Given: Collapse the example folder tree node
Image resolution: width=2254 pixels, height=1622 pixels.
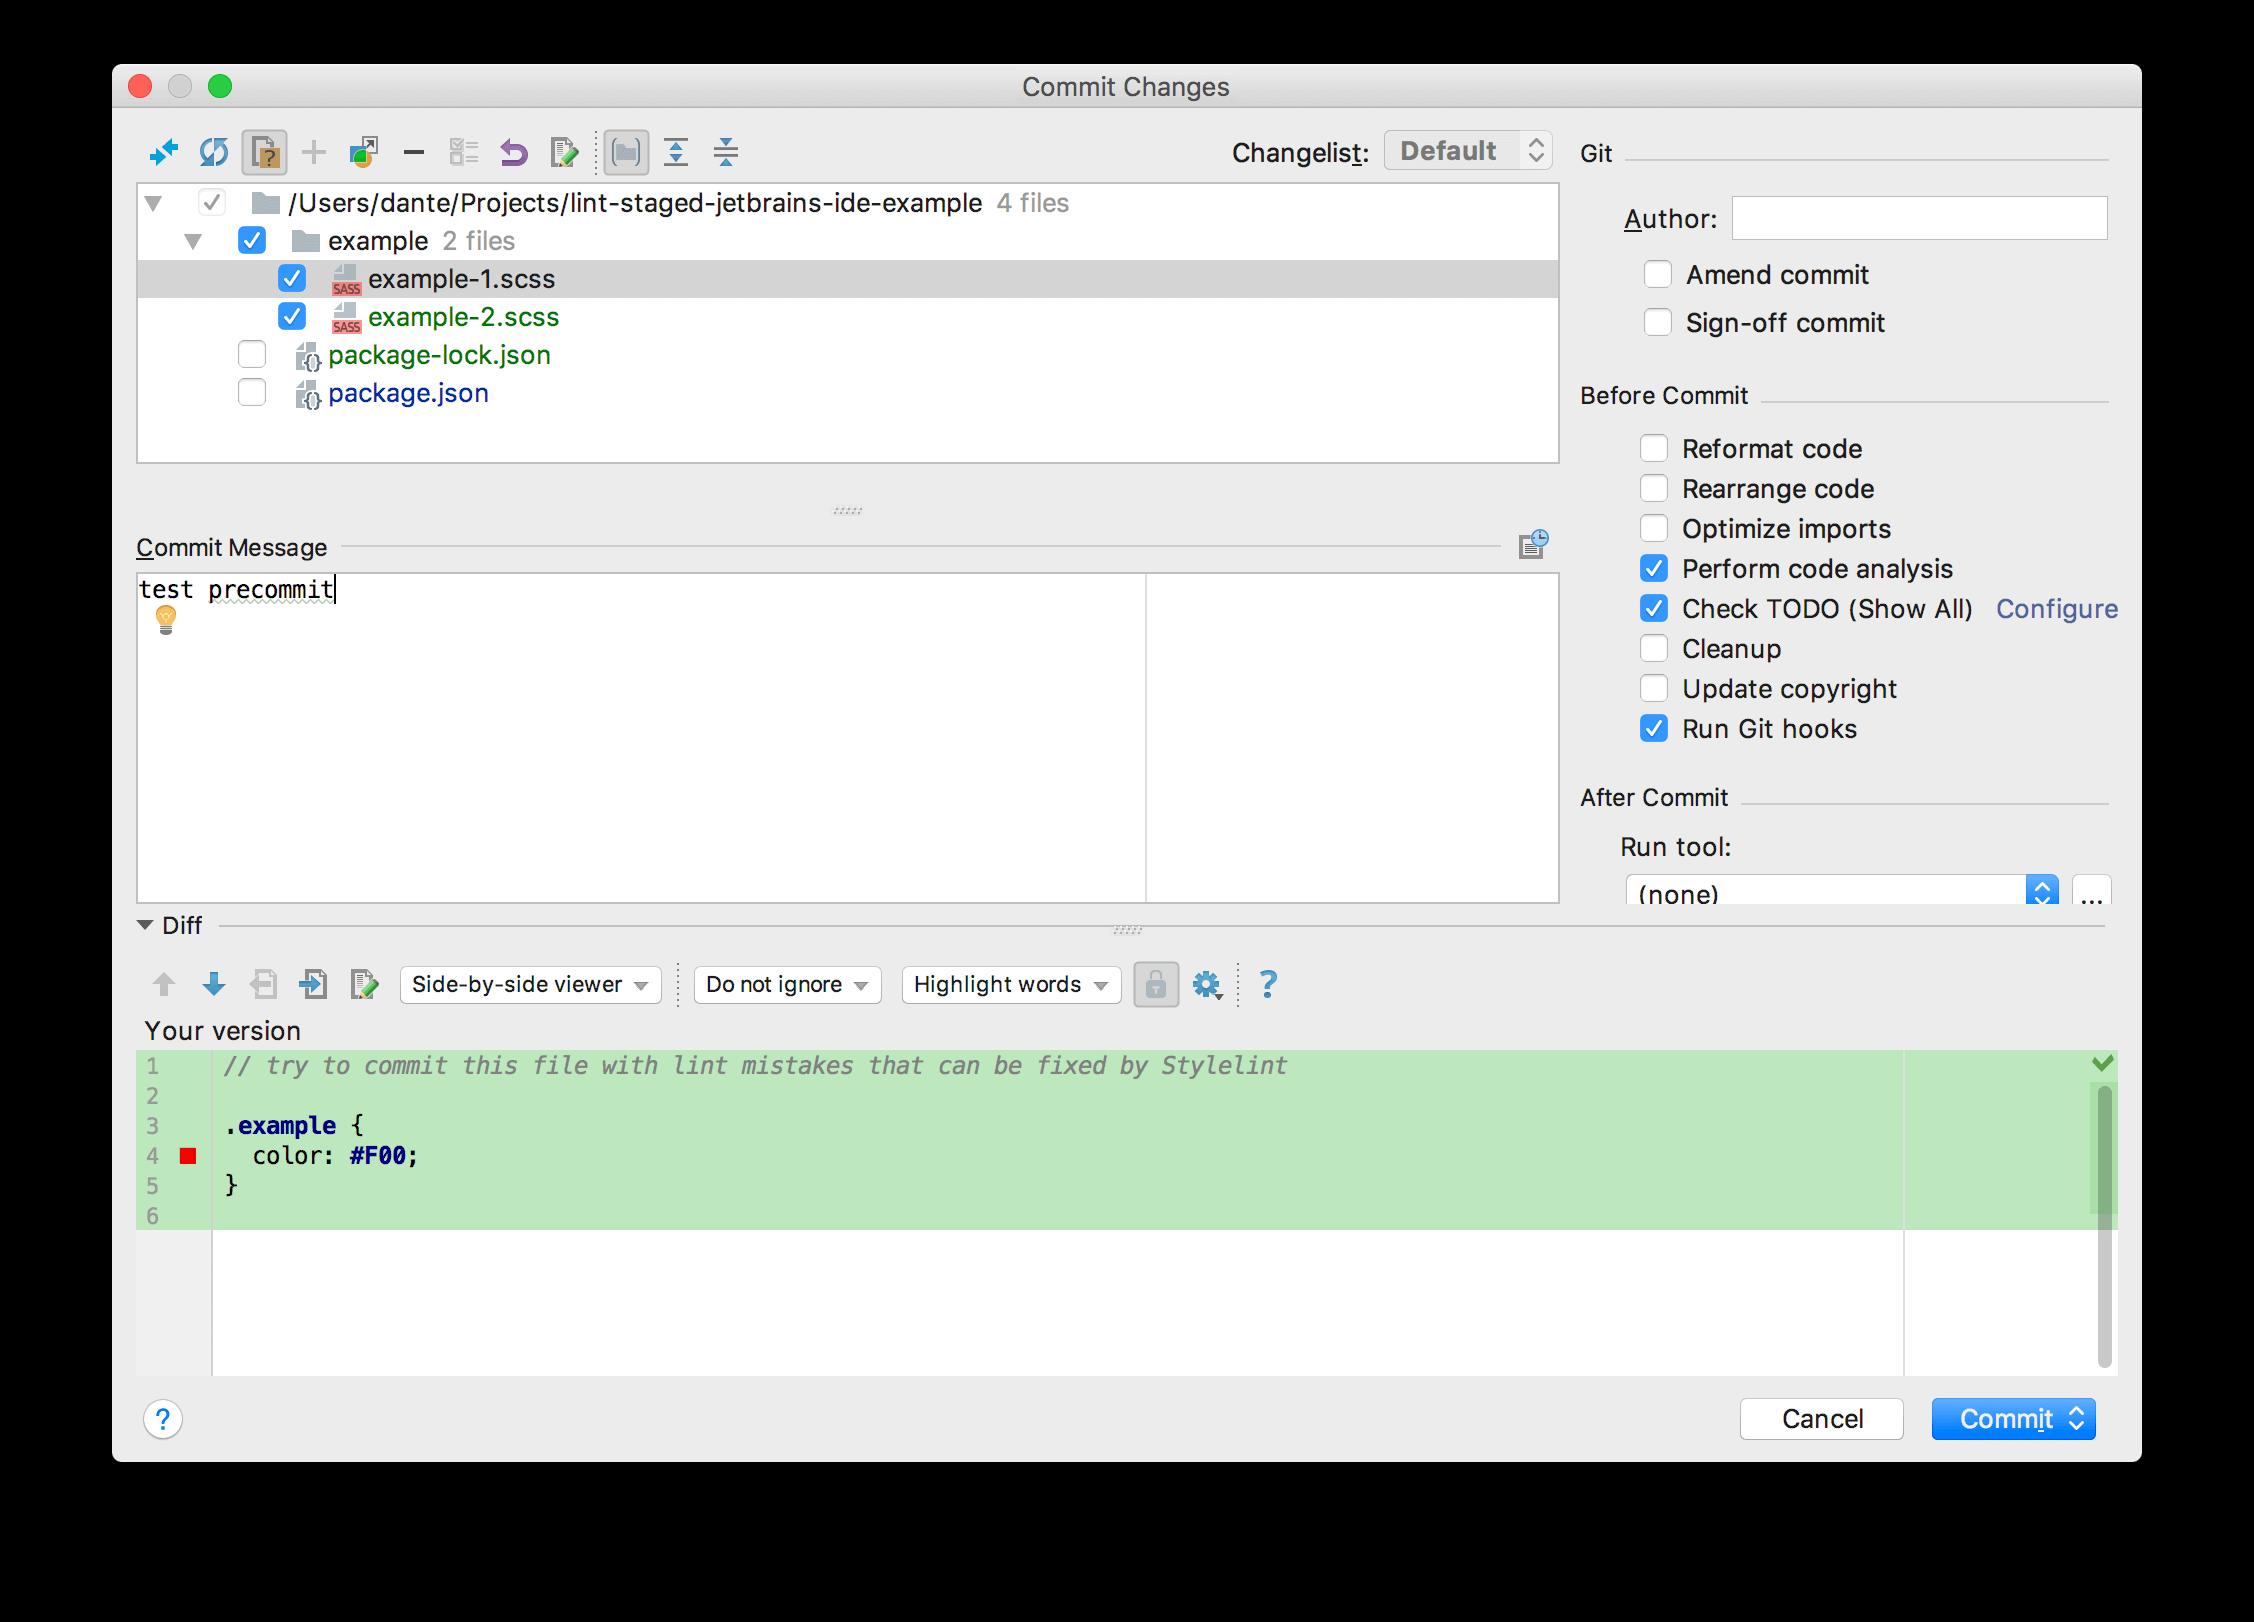Looking at the screenshot, I should click(193, 241).
